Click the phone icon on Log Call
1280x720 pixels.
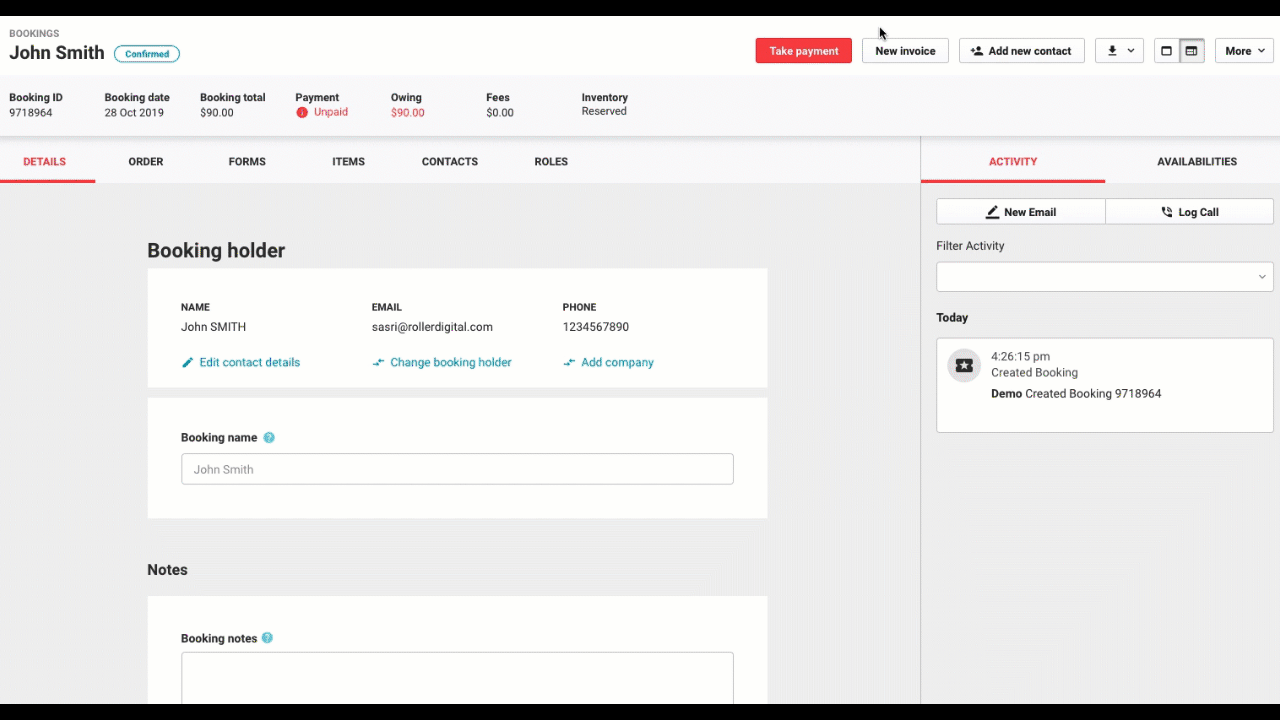1167,212
